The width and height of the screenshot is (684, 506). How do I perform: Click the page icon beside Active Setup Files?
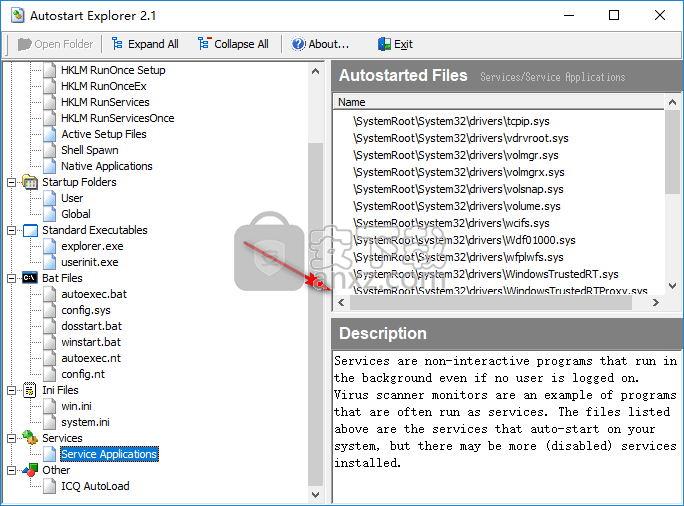pyautogui.click(x=50, y=134)
